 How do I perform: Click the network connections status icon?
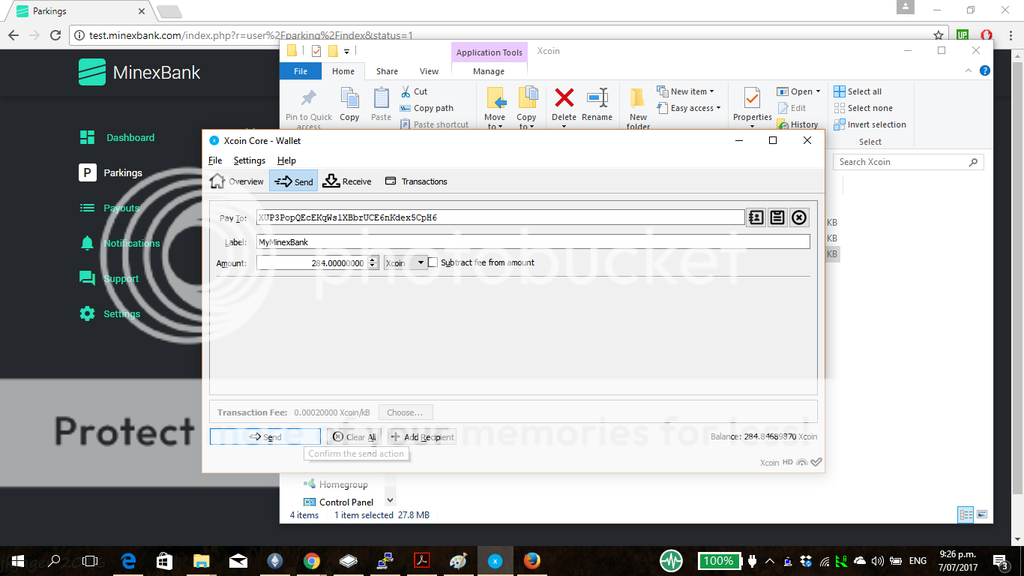(x=802, y=462)
